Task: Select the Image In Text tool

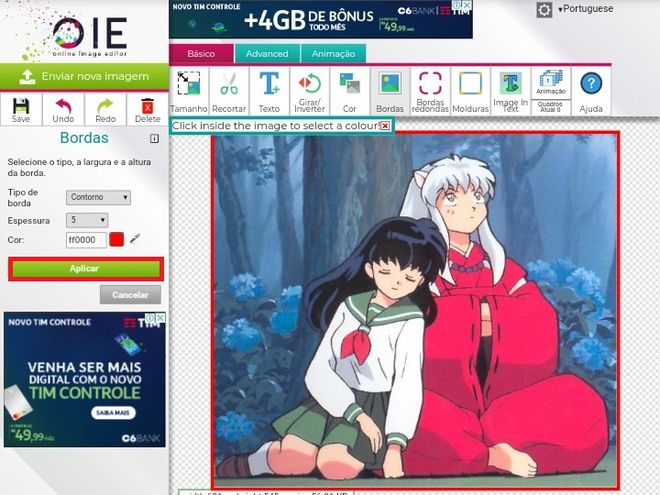Action: [x=511, y=91]
